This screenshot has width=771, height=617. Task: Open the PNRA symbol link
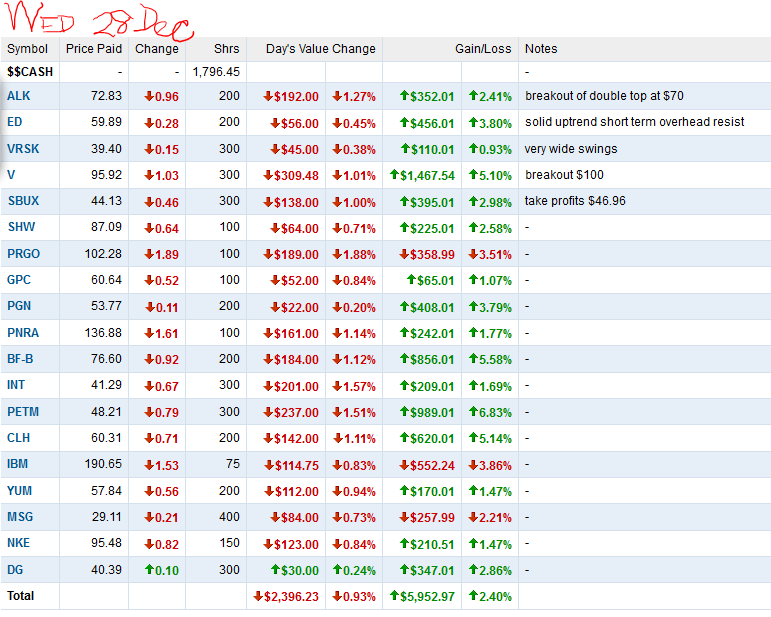tap(23, 333)
